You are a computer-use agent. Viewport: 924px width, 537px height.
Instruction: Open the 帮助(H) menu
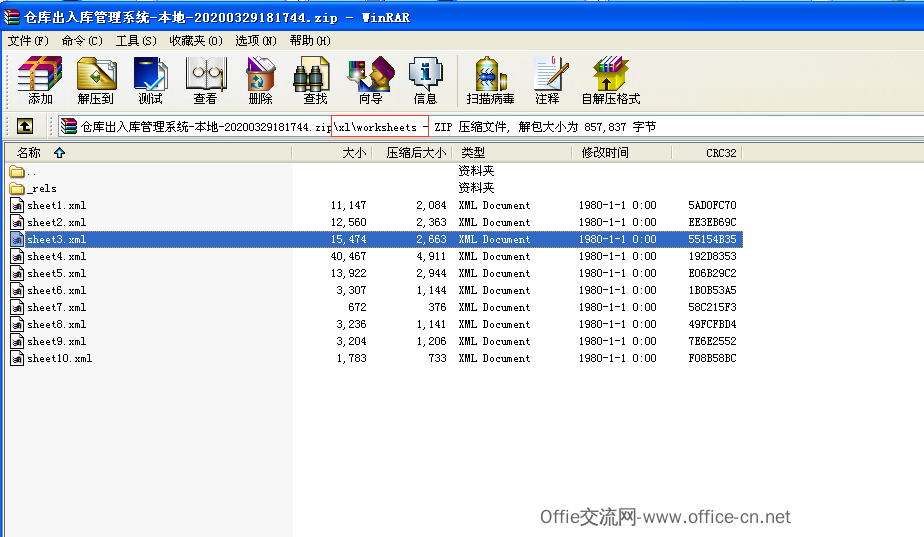click(x=310, y=41)
